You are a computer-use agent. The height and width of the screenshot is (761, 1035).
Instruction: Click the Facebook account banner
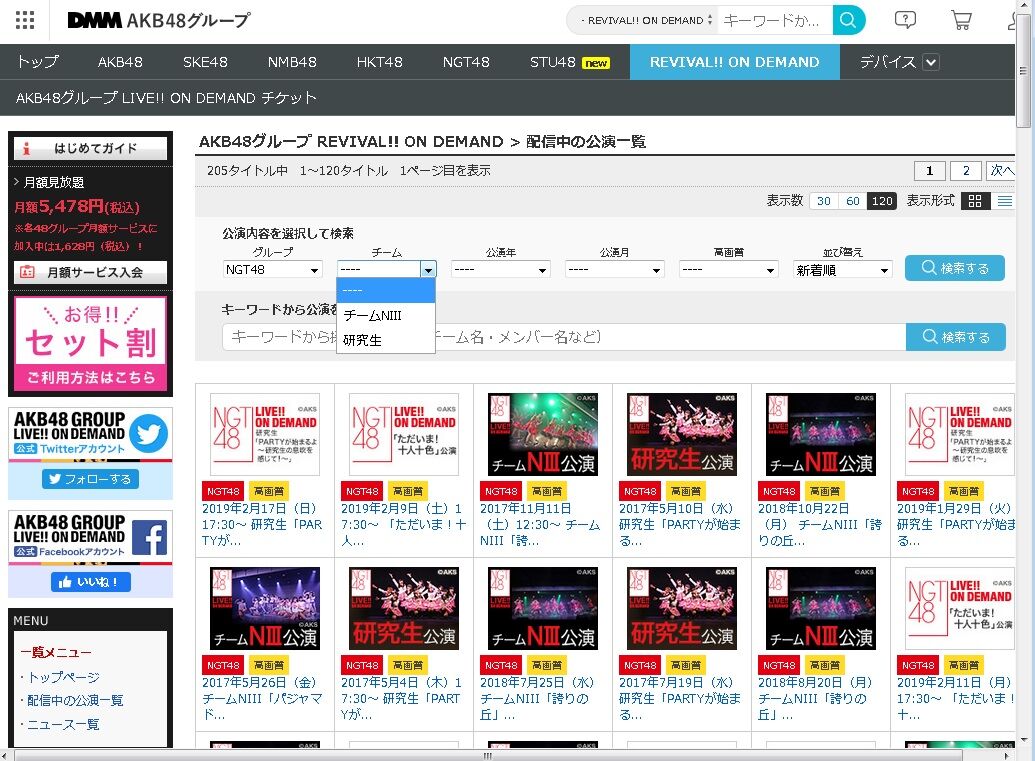click(x=90, y=537)
